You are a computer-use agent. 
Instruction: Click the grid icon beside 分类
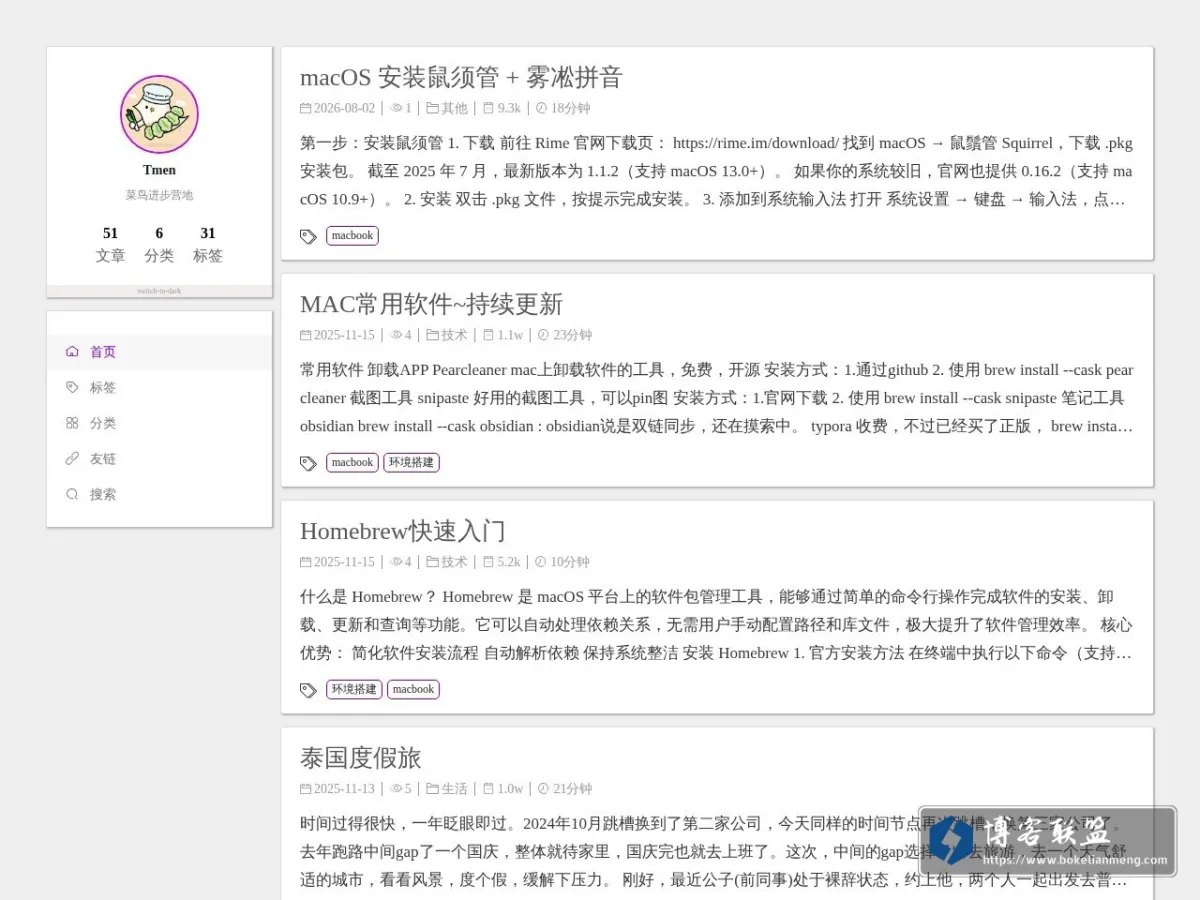[72, 423]
